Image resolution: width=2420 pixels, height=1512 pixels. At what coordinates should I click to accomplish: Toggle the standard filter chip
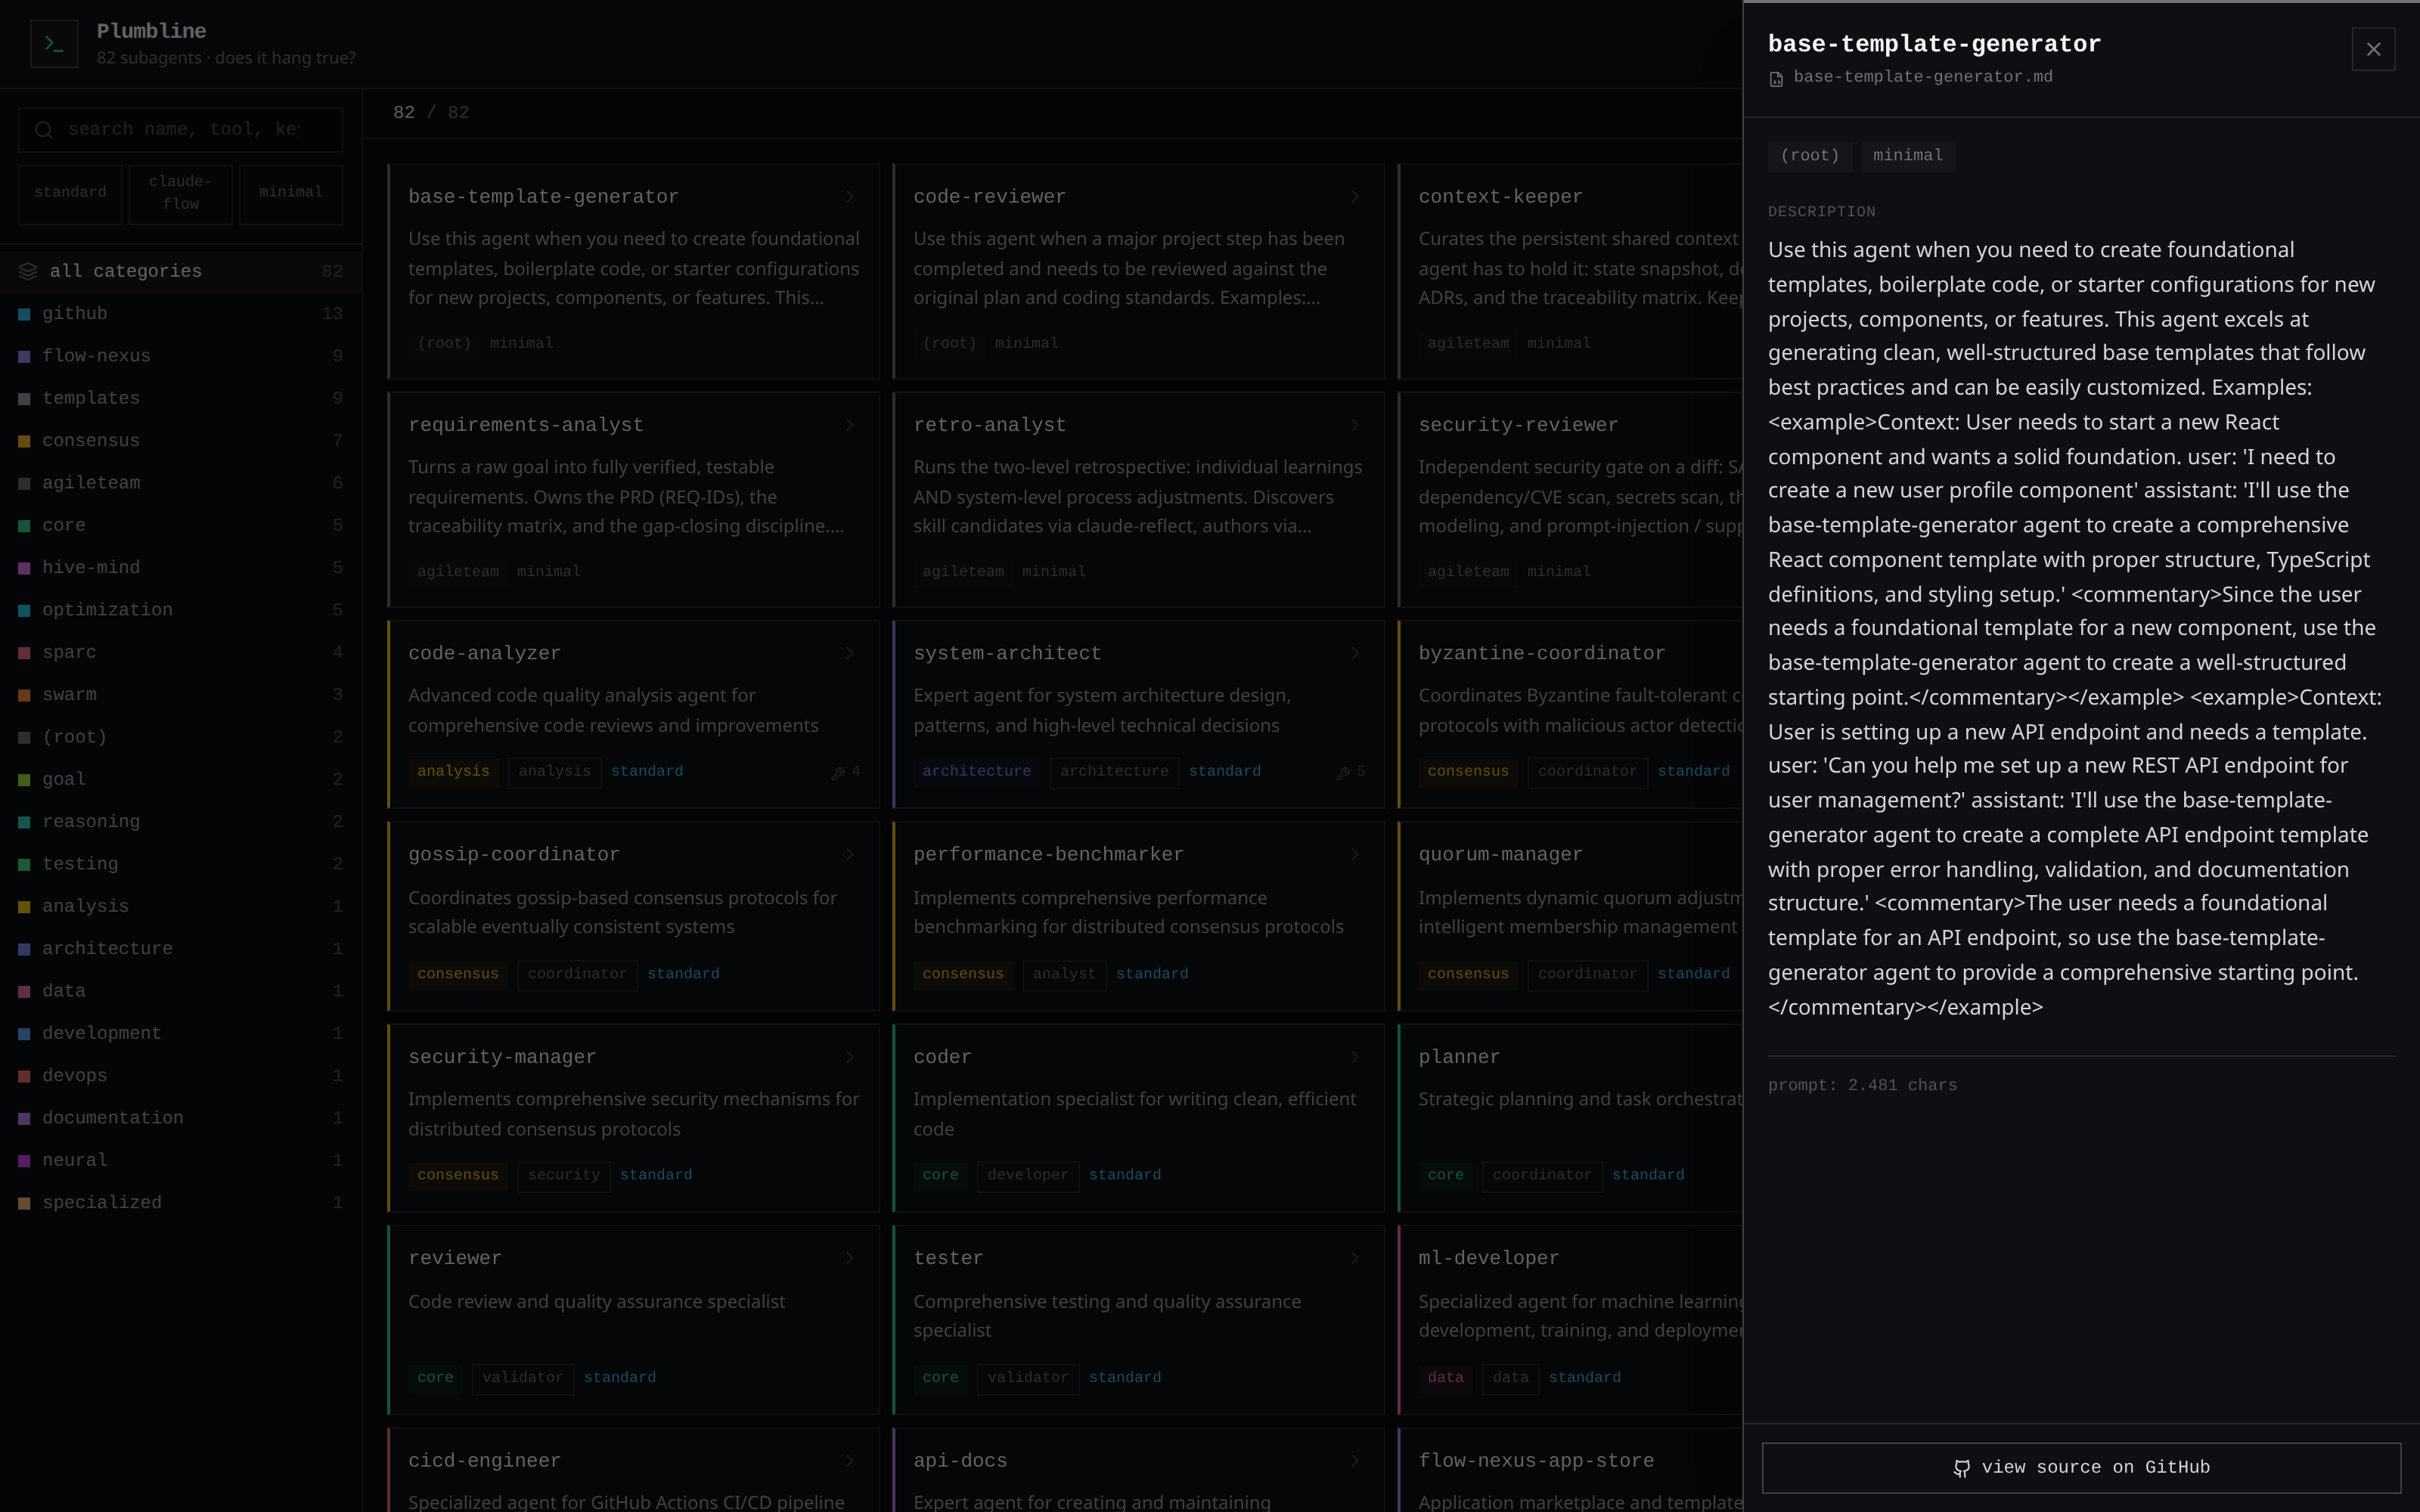pos(70,194)
